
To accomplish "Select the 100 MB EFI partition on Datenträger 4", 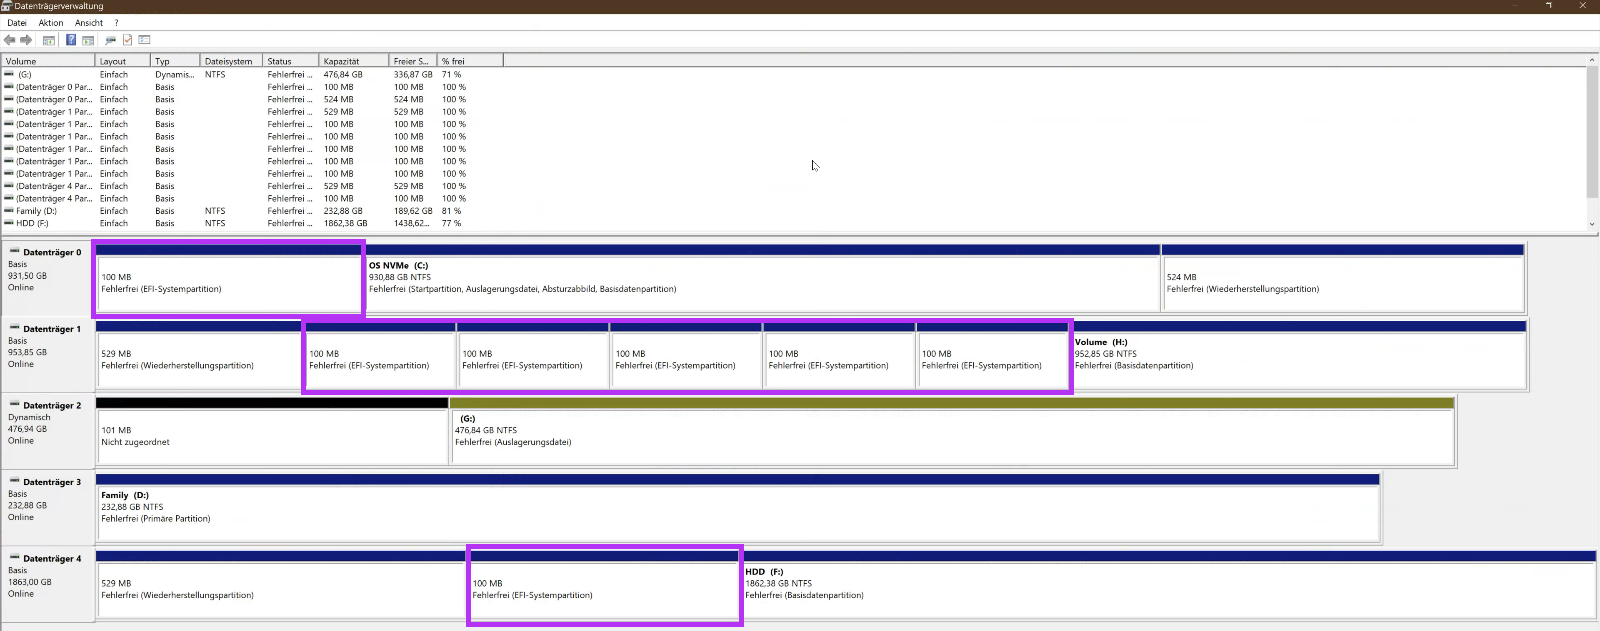I will pyautogui.click(x=605, y=584).
